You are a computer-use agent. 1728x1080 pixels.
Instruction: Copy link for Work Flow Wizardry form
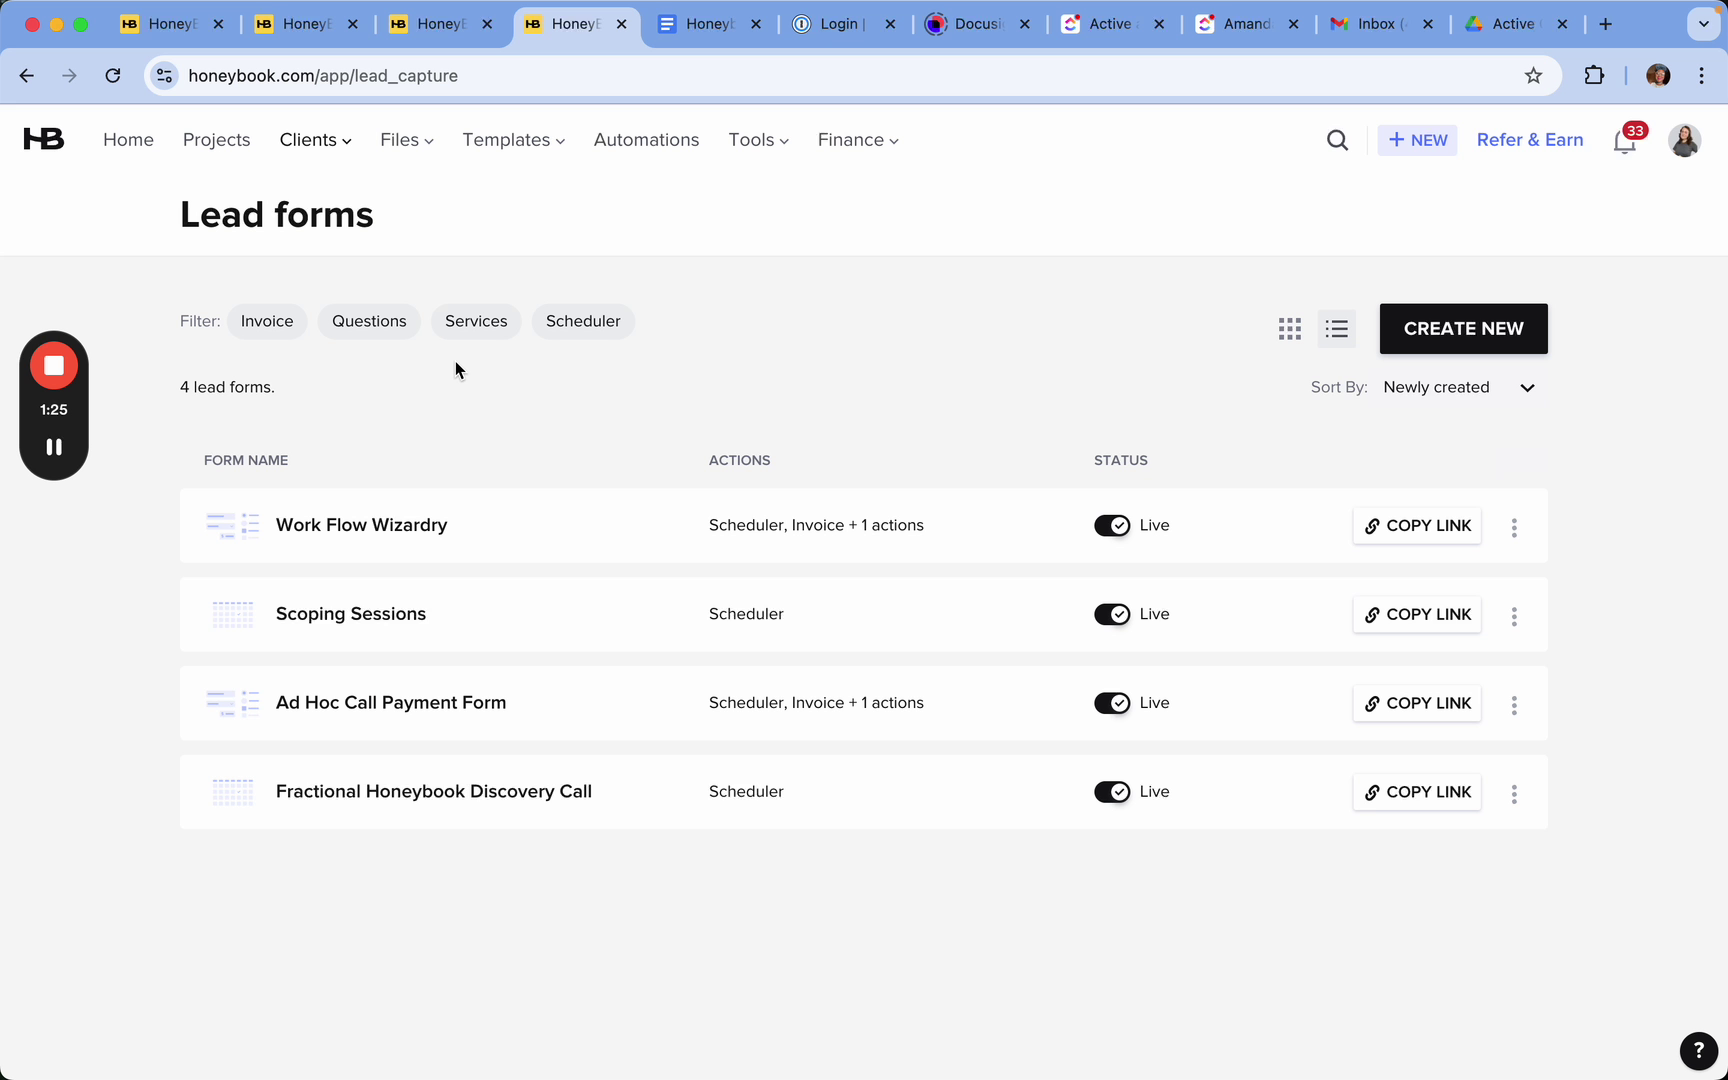coord(1417,526)
